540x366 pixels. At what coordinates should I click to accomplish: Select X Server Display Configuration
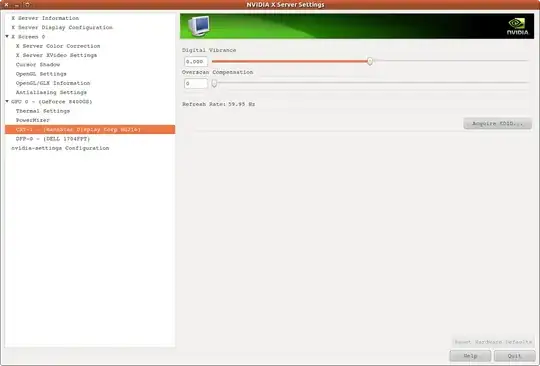coord(62,27)
